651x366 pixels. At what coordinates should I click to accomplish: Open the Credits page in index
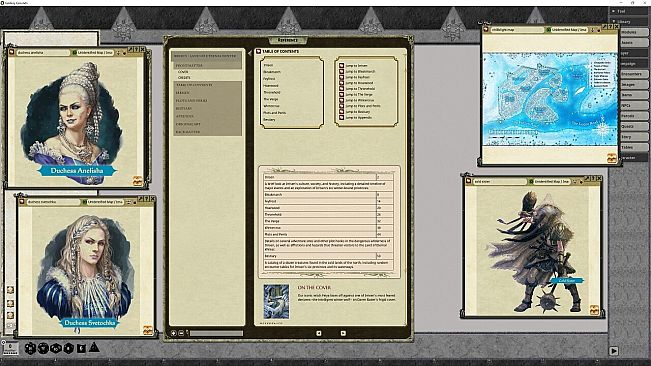click(184, 78)
